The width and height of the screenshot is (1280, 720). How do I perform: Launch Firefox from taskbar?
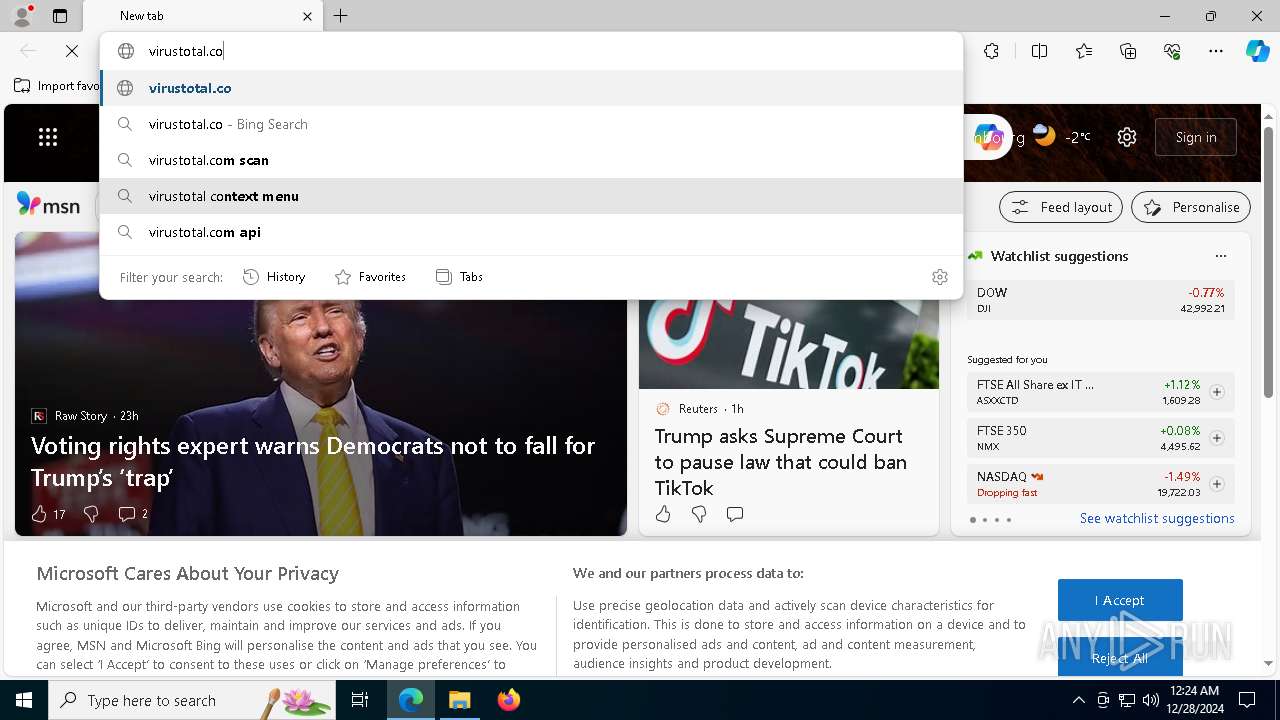(x=508, y=700)
